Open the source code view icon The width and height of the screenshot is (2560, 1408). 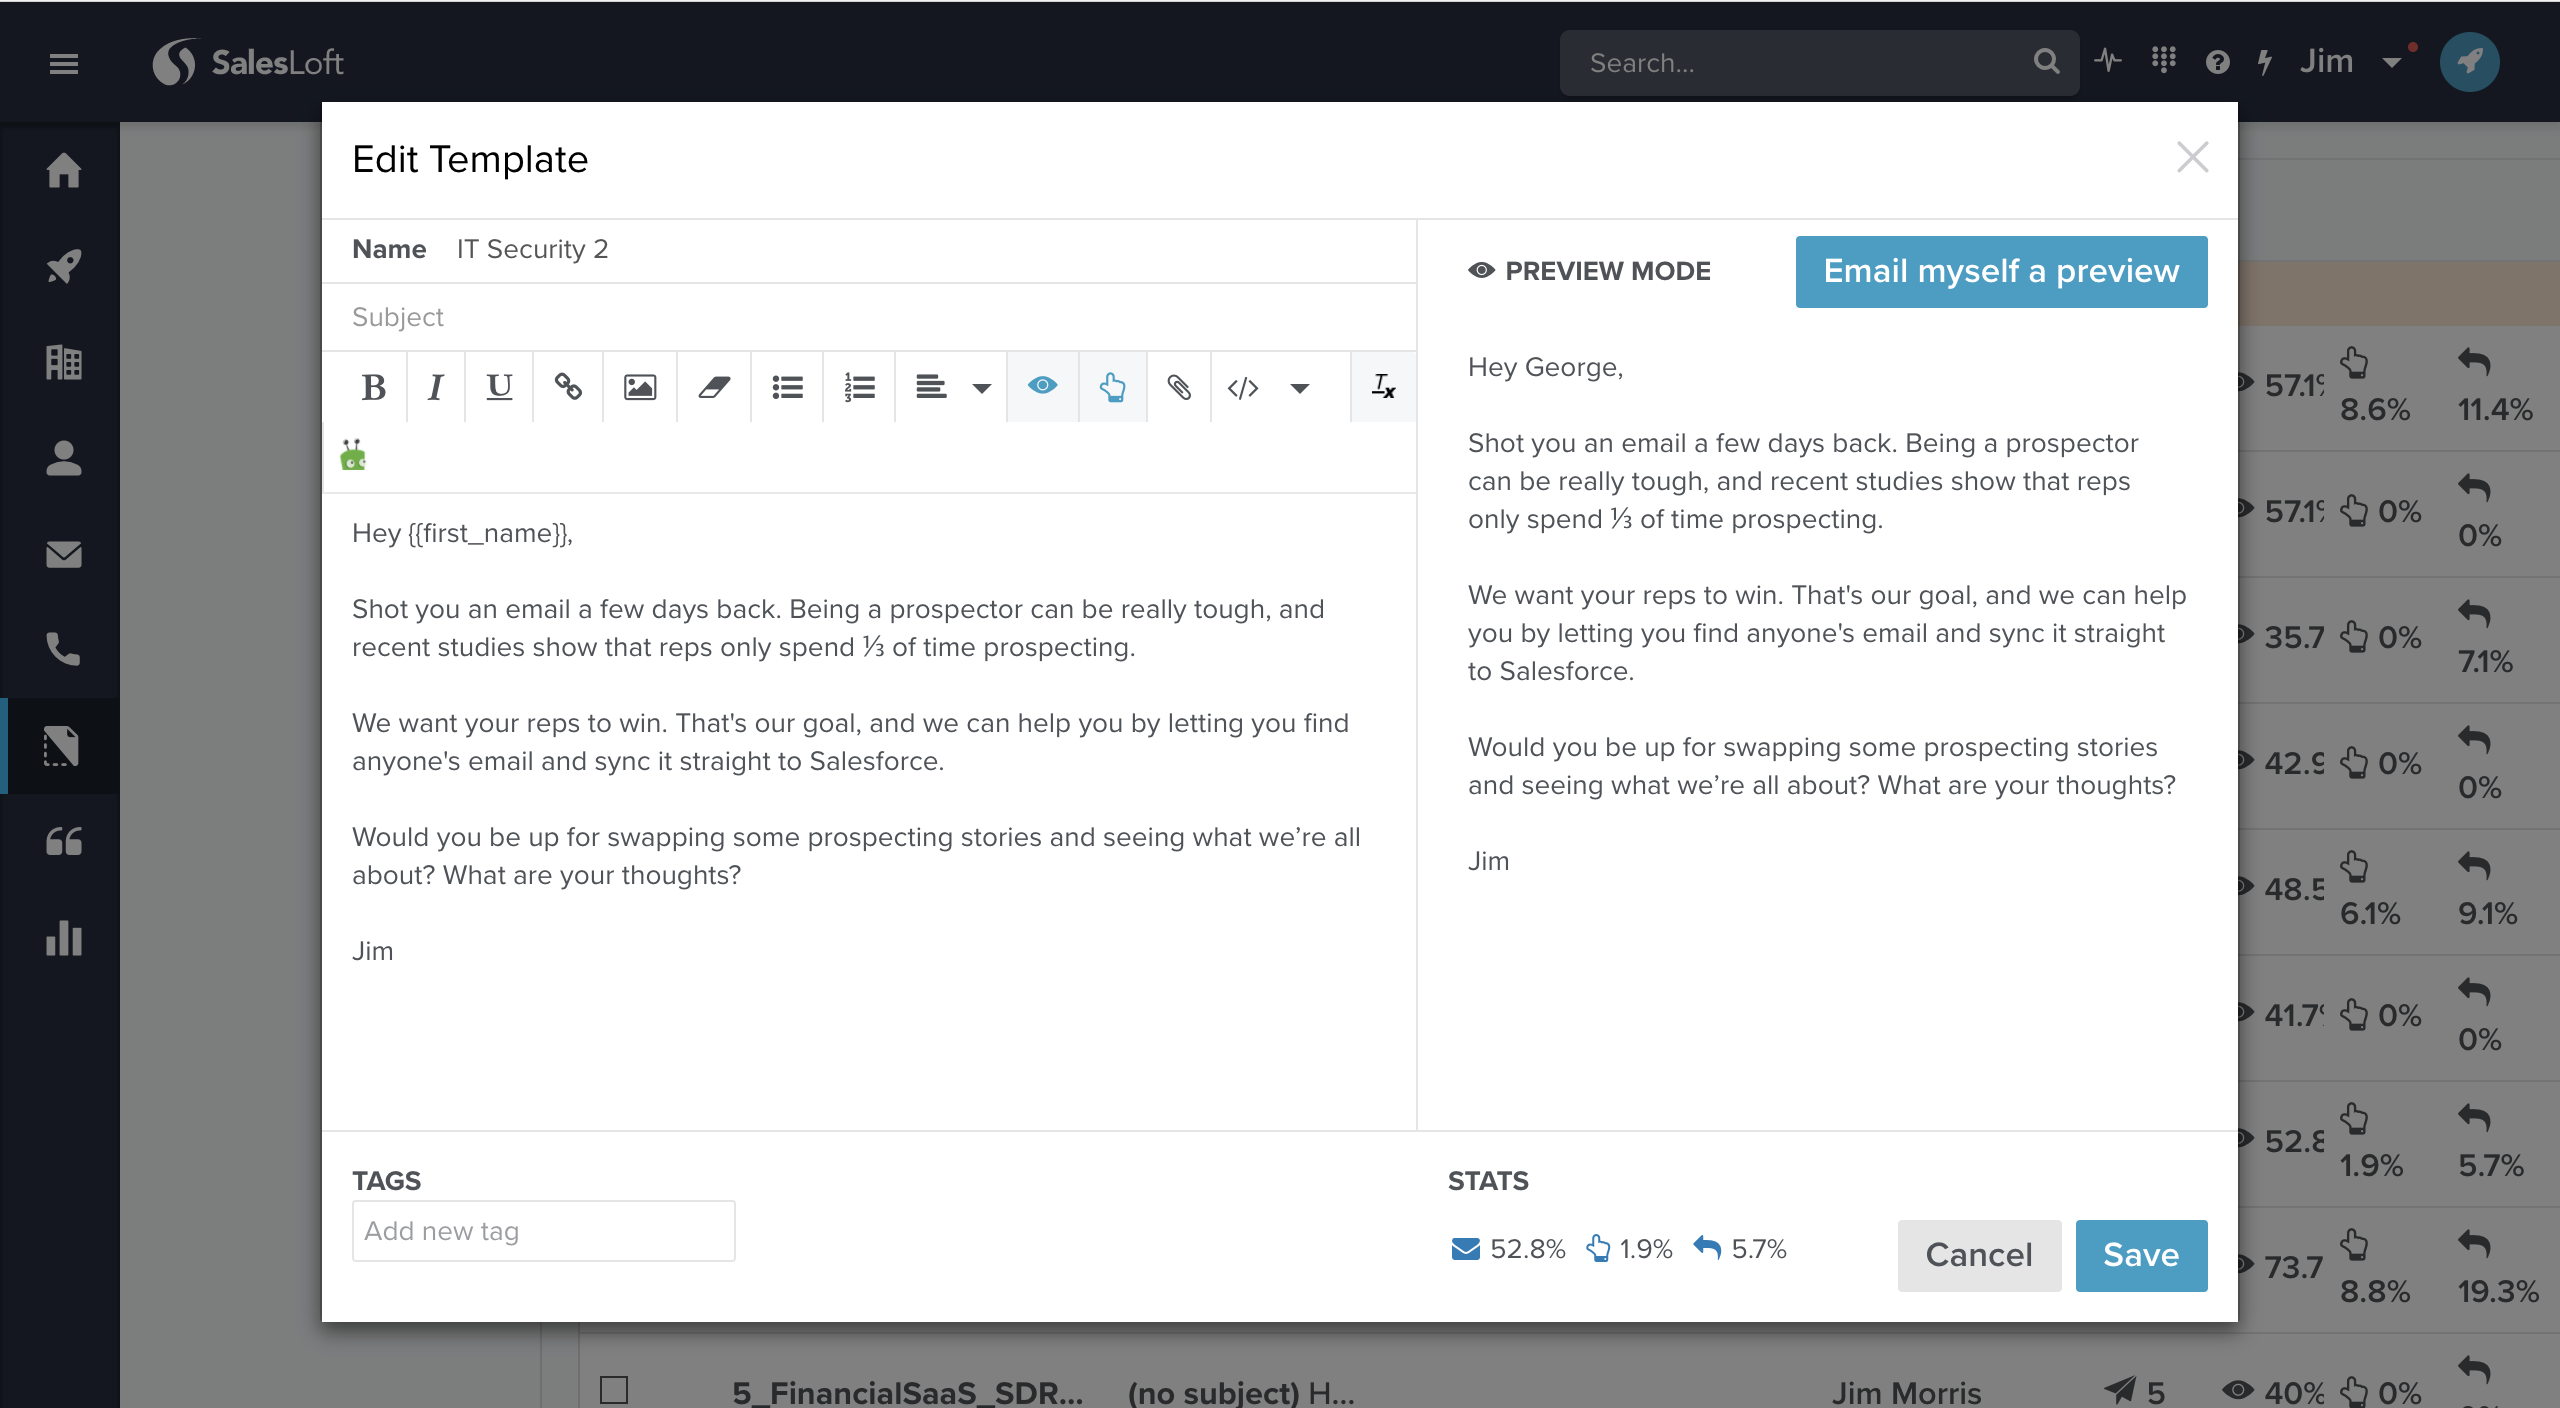1243,387
